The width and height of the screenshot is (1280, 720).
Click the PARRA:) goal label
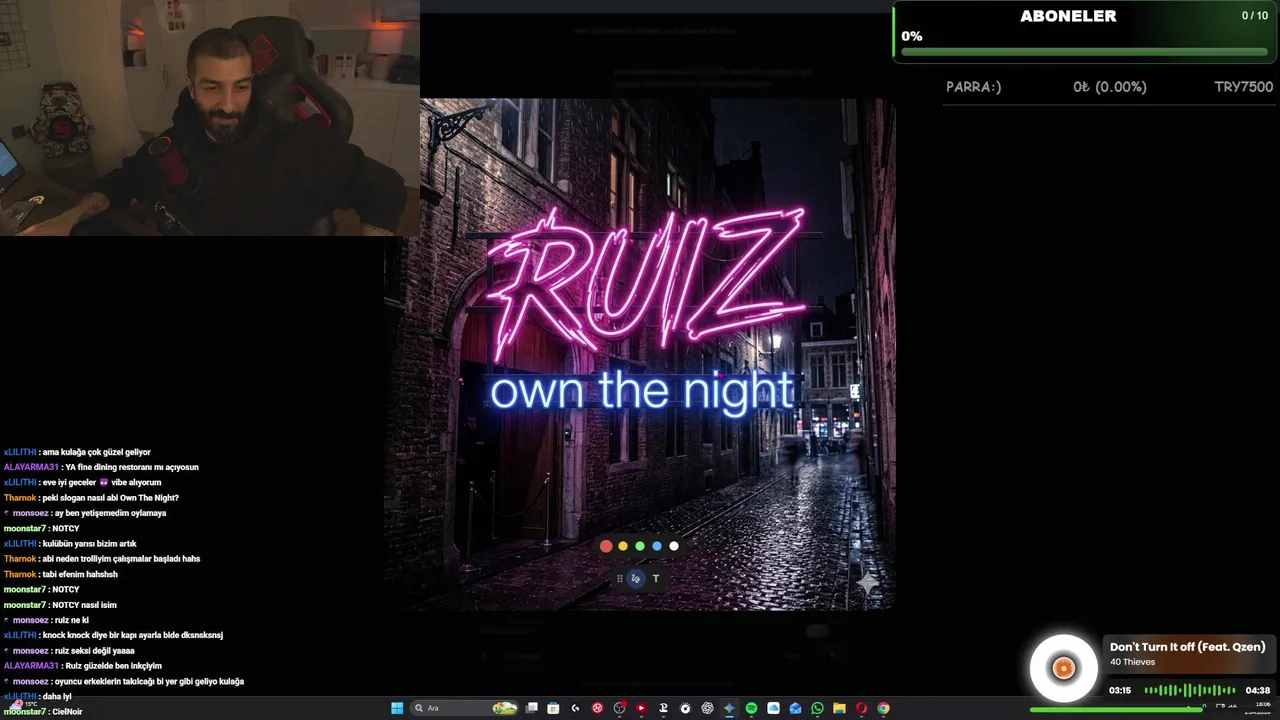[973, 87]
